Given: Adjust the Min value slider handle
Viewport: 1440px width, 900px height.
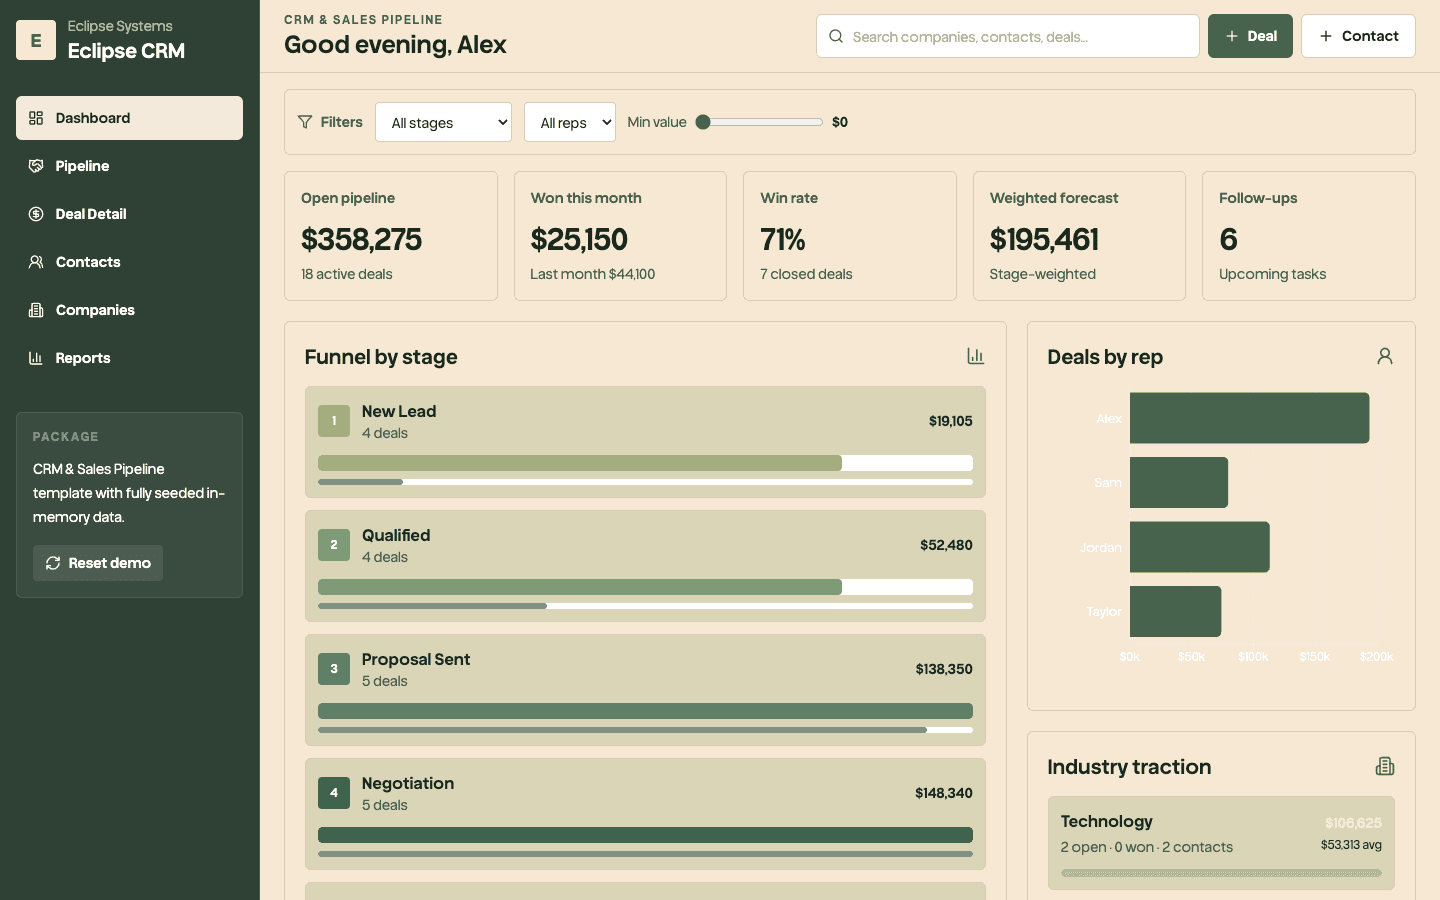Looking at the screenshot, I should 703,122.
